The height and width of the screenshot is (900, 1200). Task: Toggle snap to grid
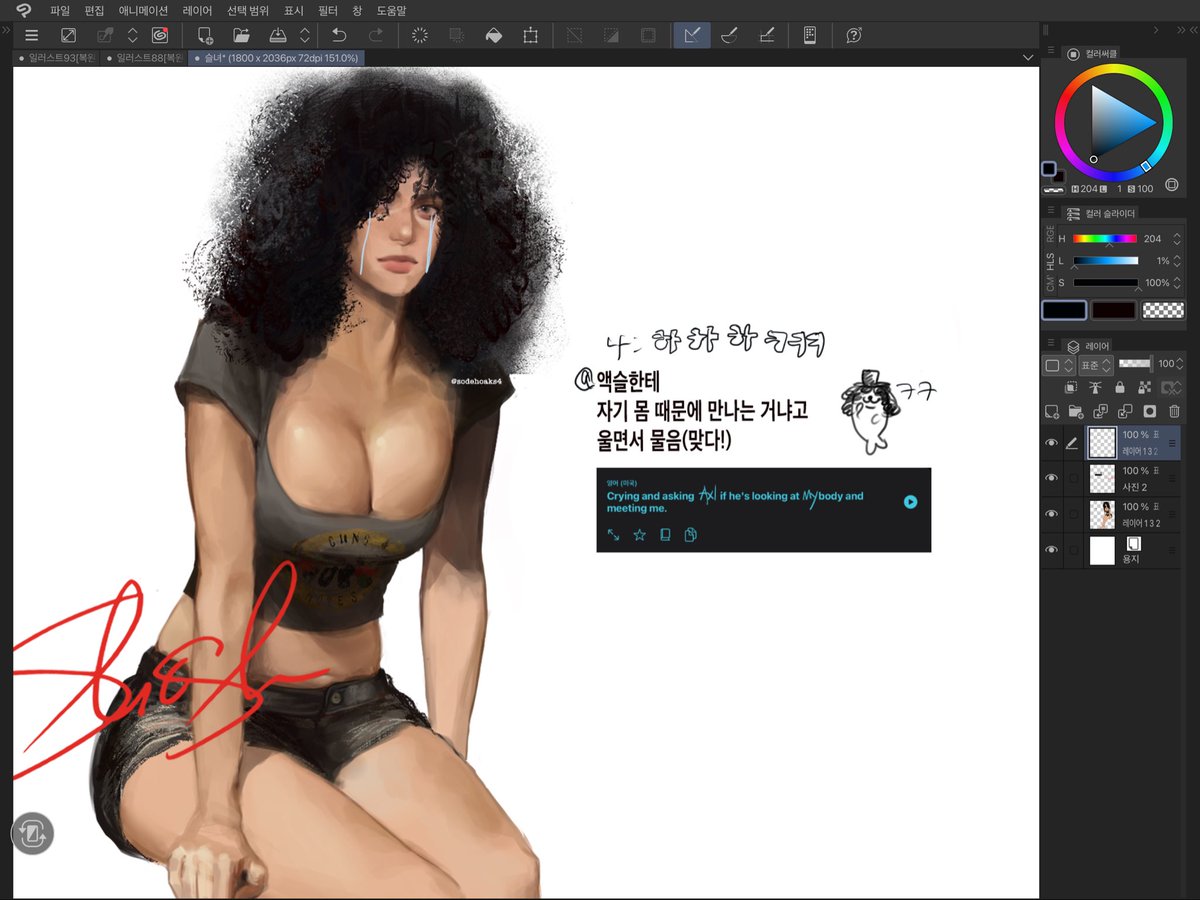coord(767,35)
